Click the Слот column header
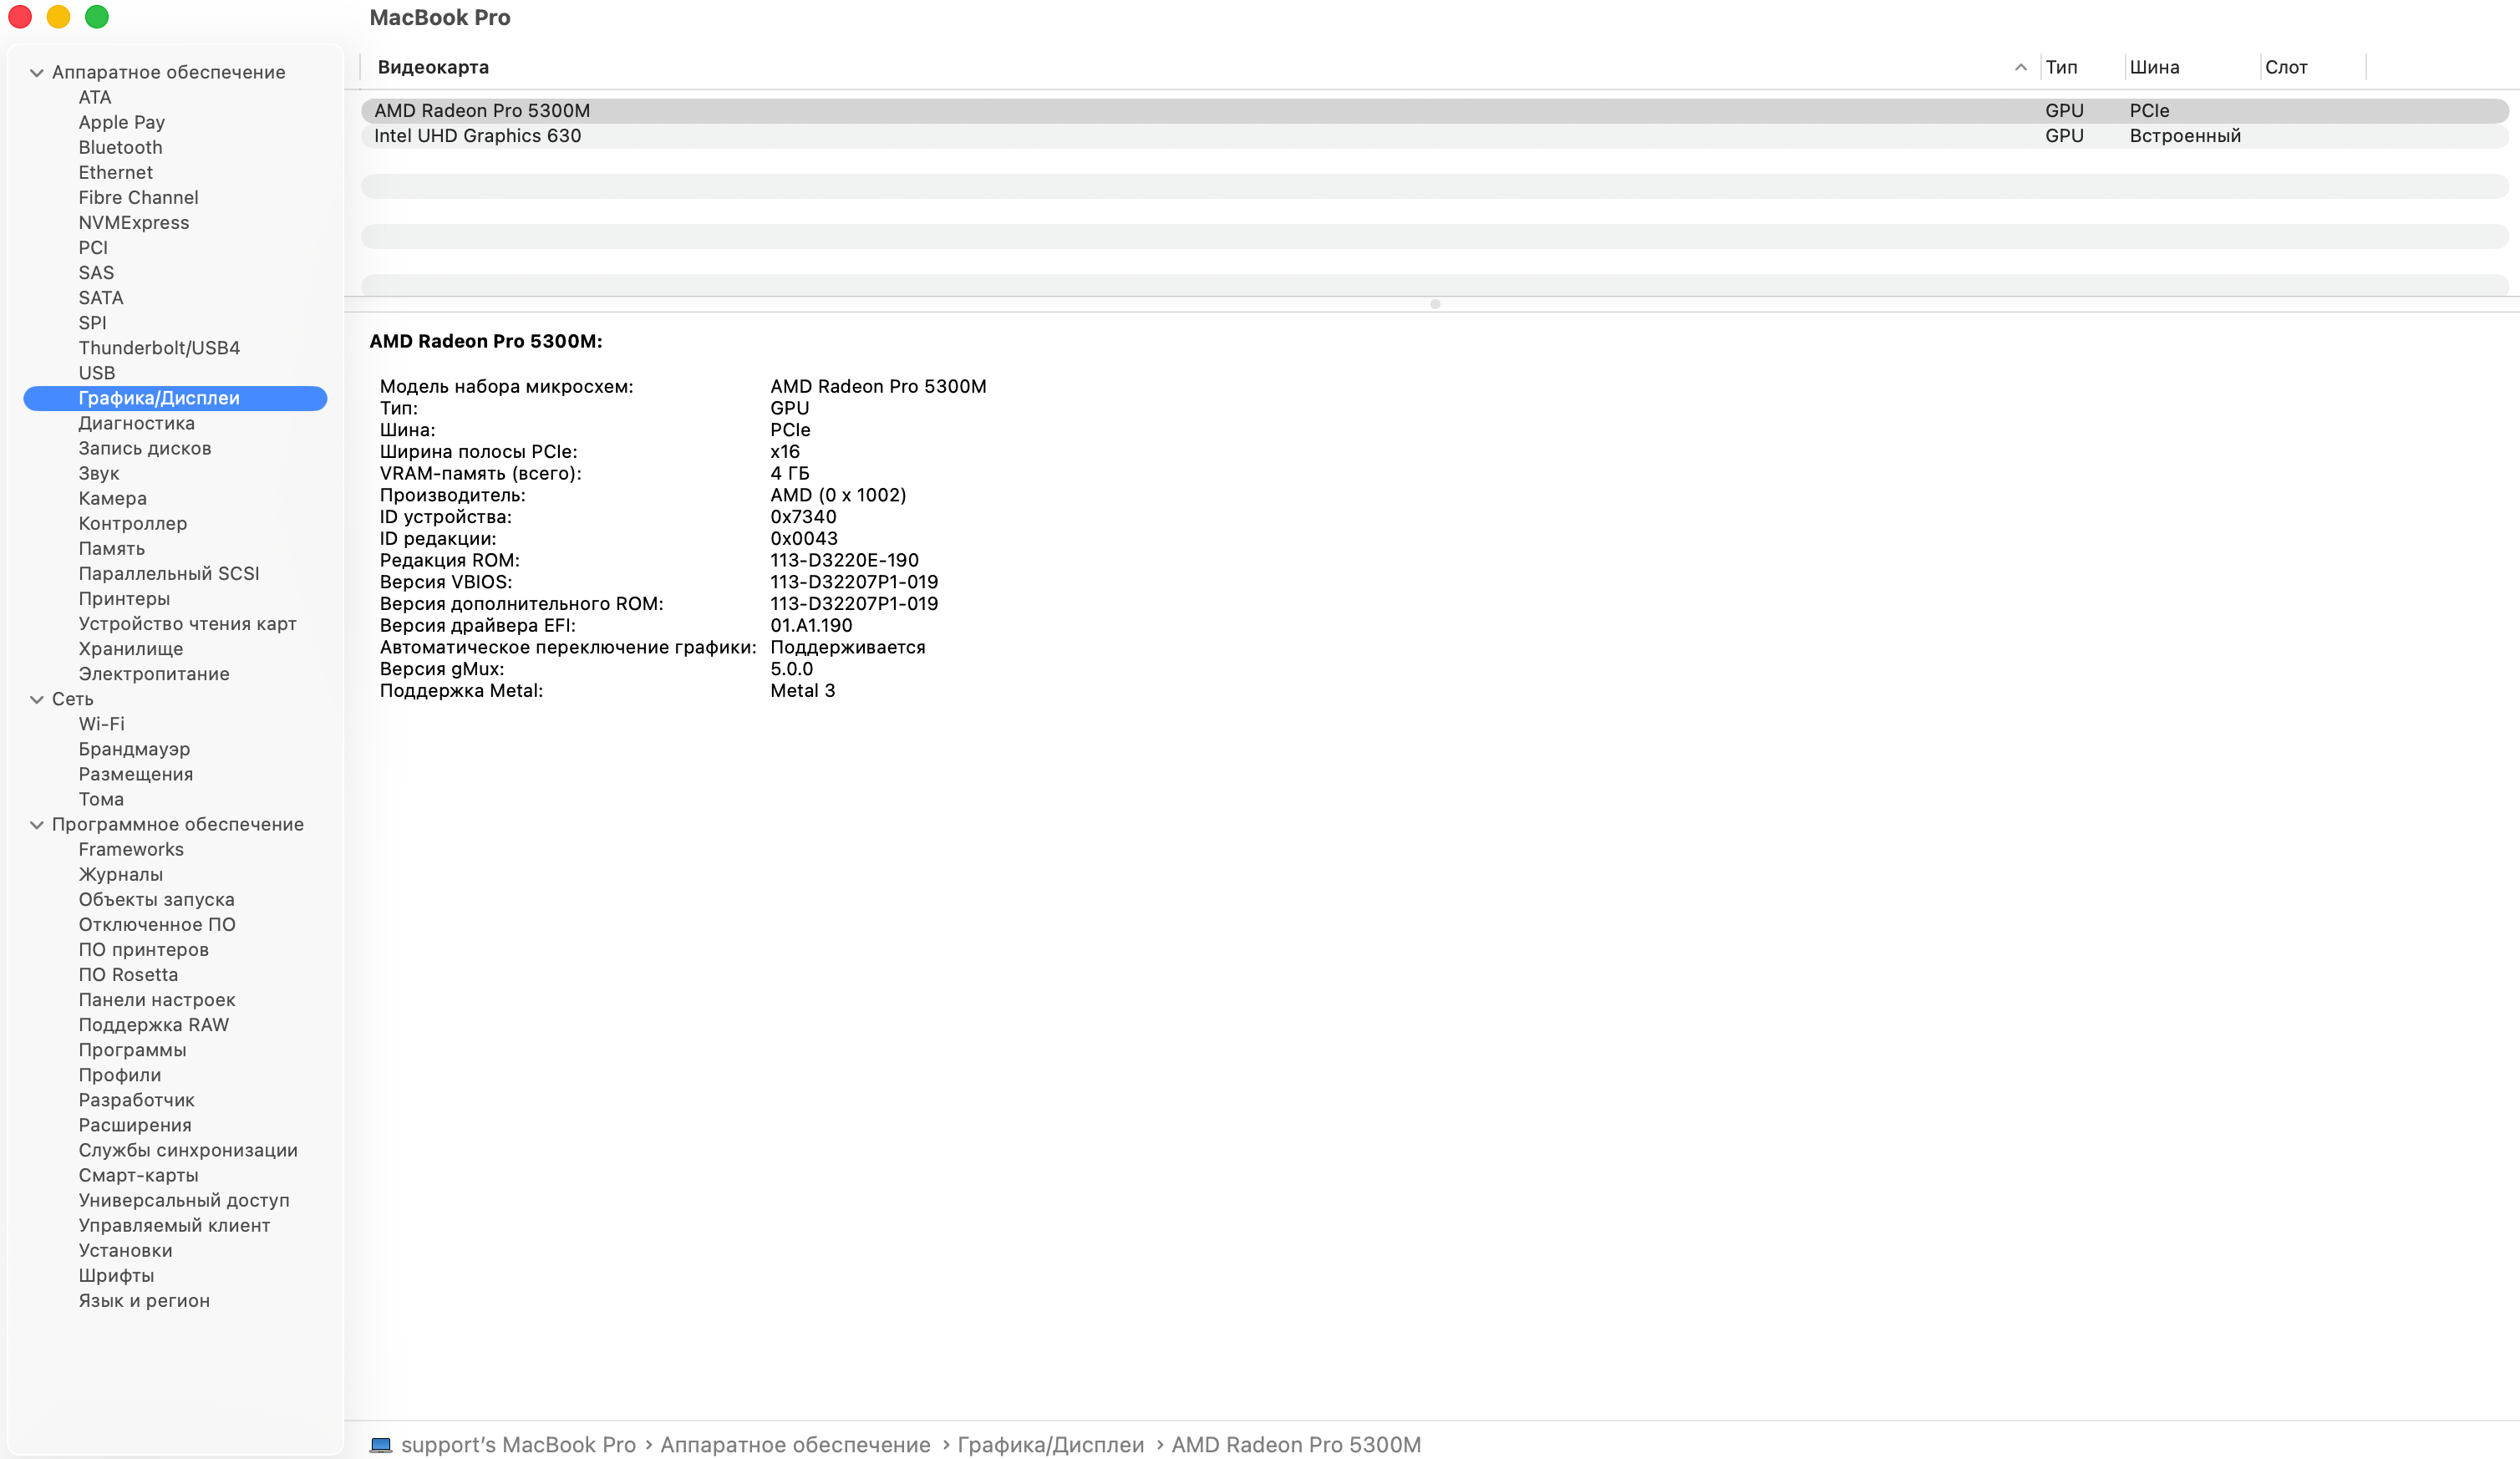The height and width of the screenshot is (1459, 2520). click(2286, 67)
